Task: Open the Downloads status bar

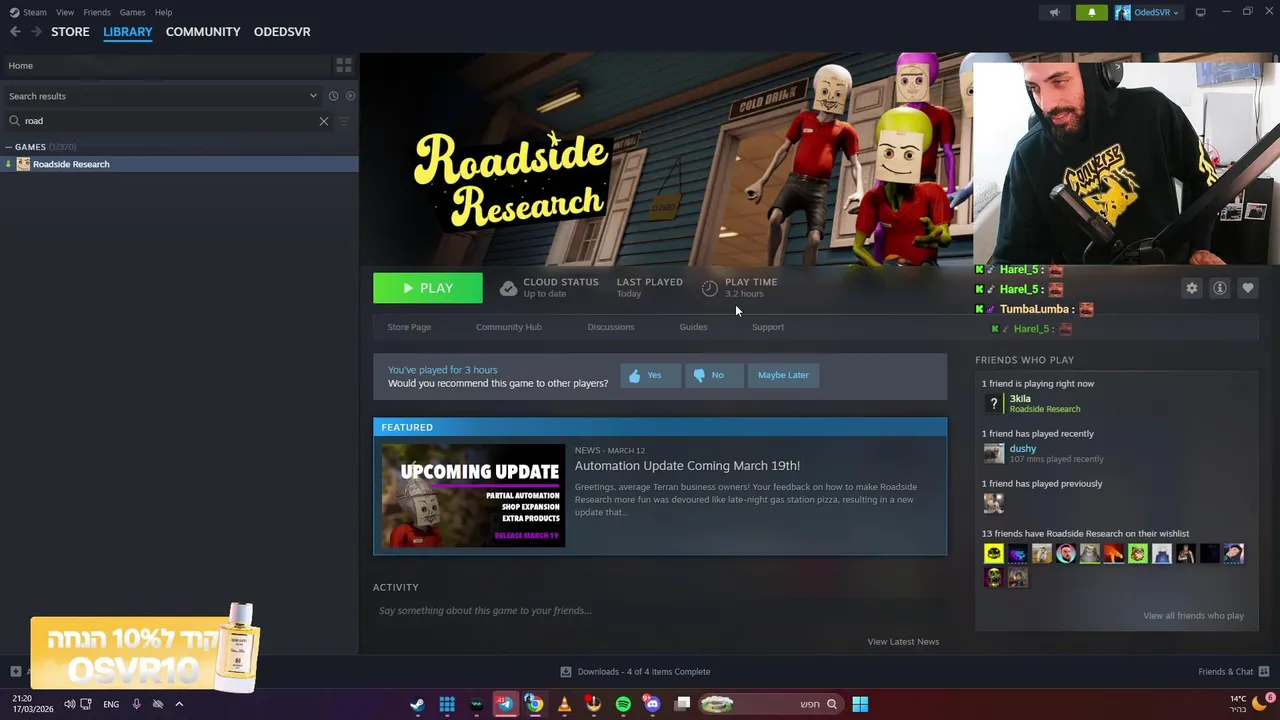Action: click(635, 672)
